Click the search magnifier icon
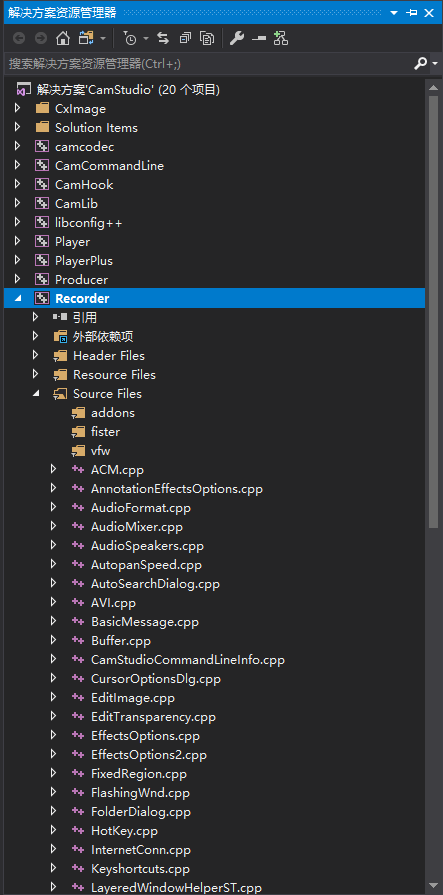The image size is (443, 895). (x=420, y=63)
